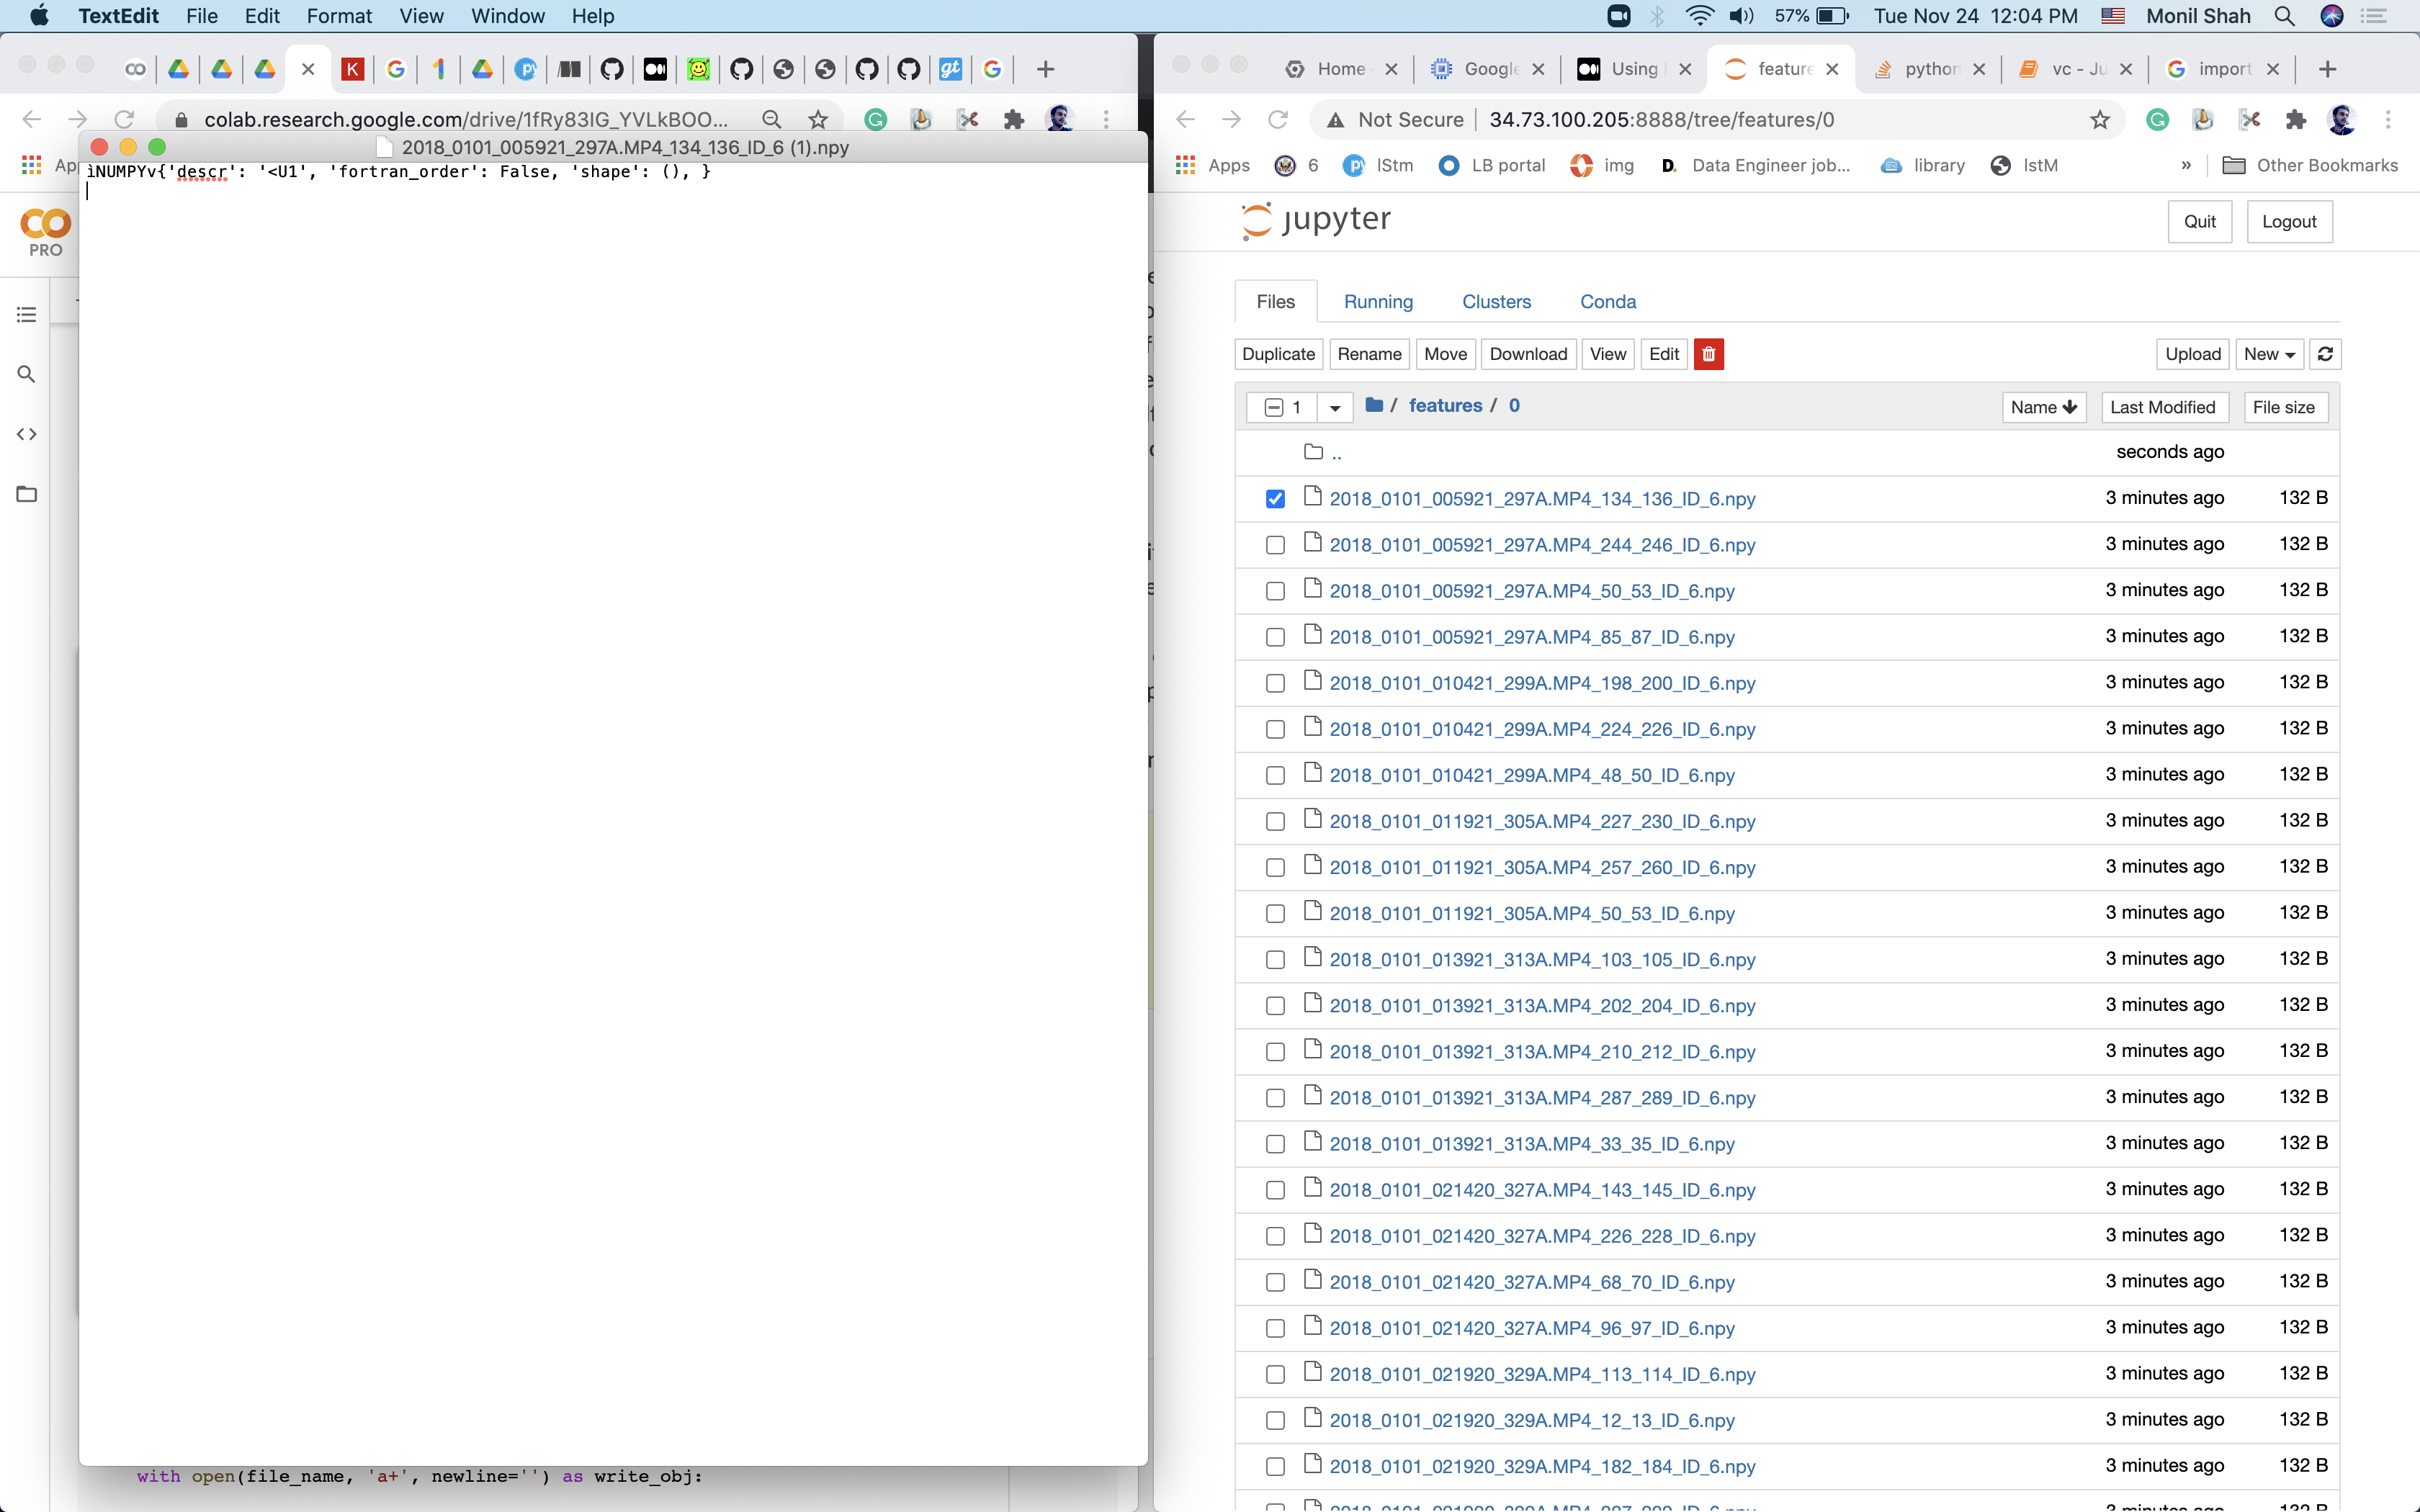2420x1512 pixels.
Task: Open Colab search sidebar icon
Action: (x=27, y=374)
